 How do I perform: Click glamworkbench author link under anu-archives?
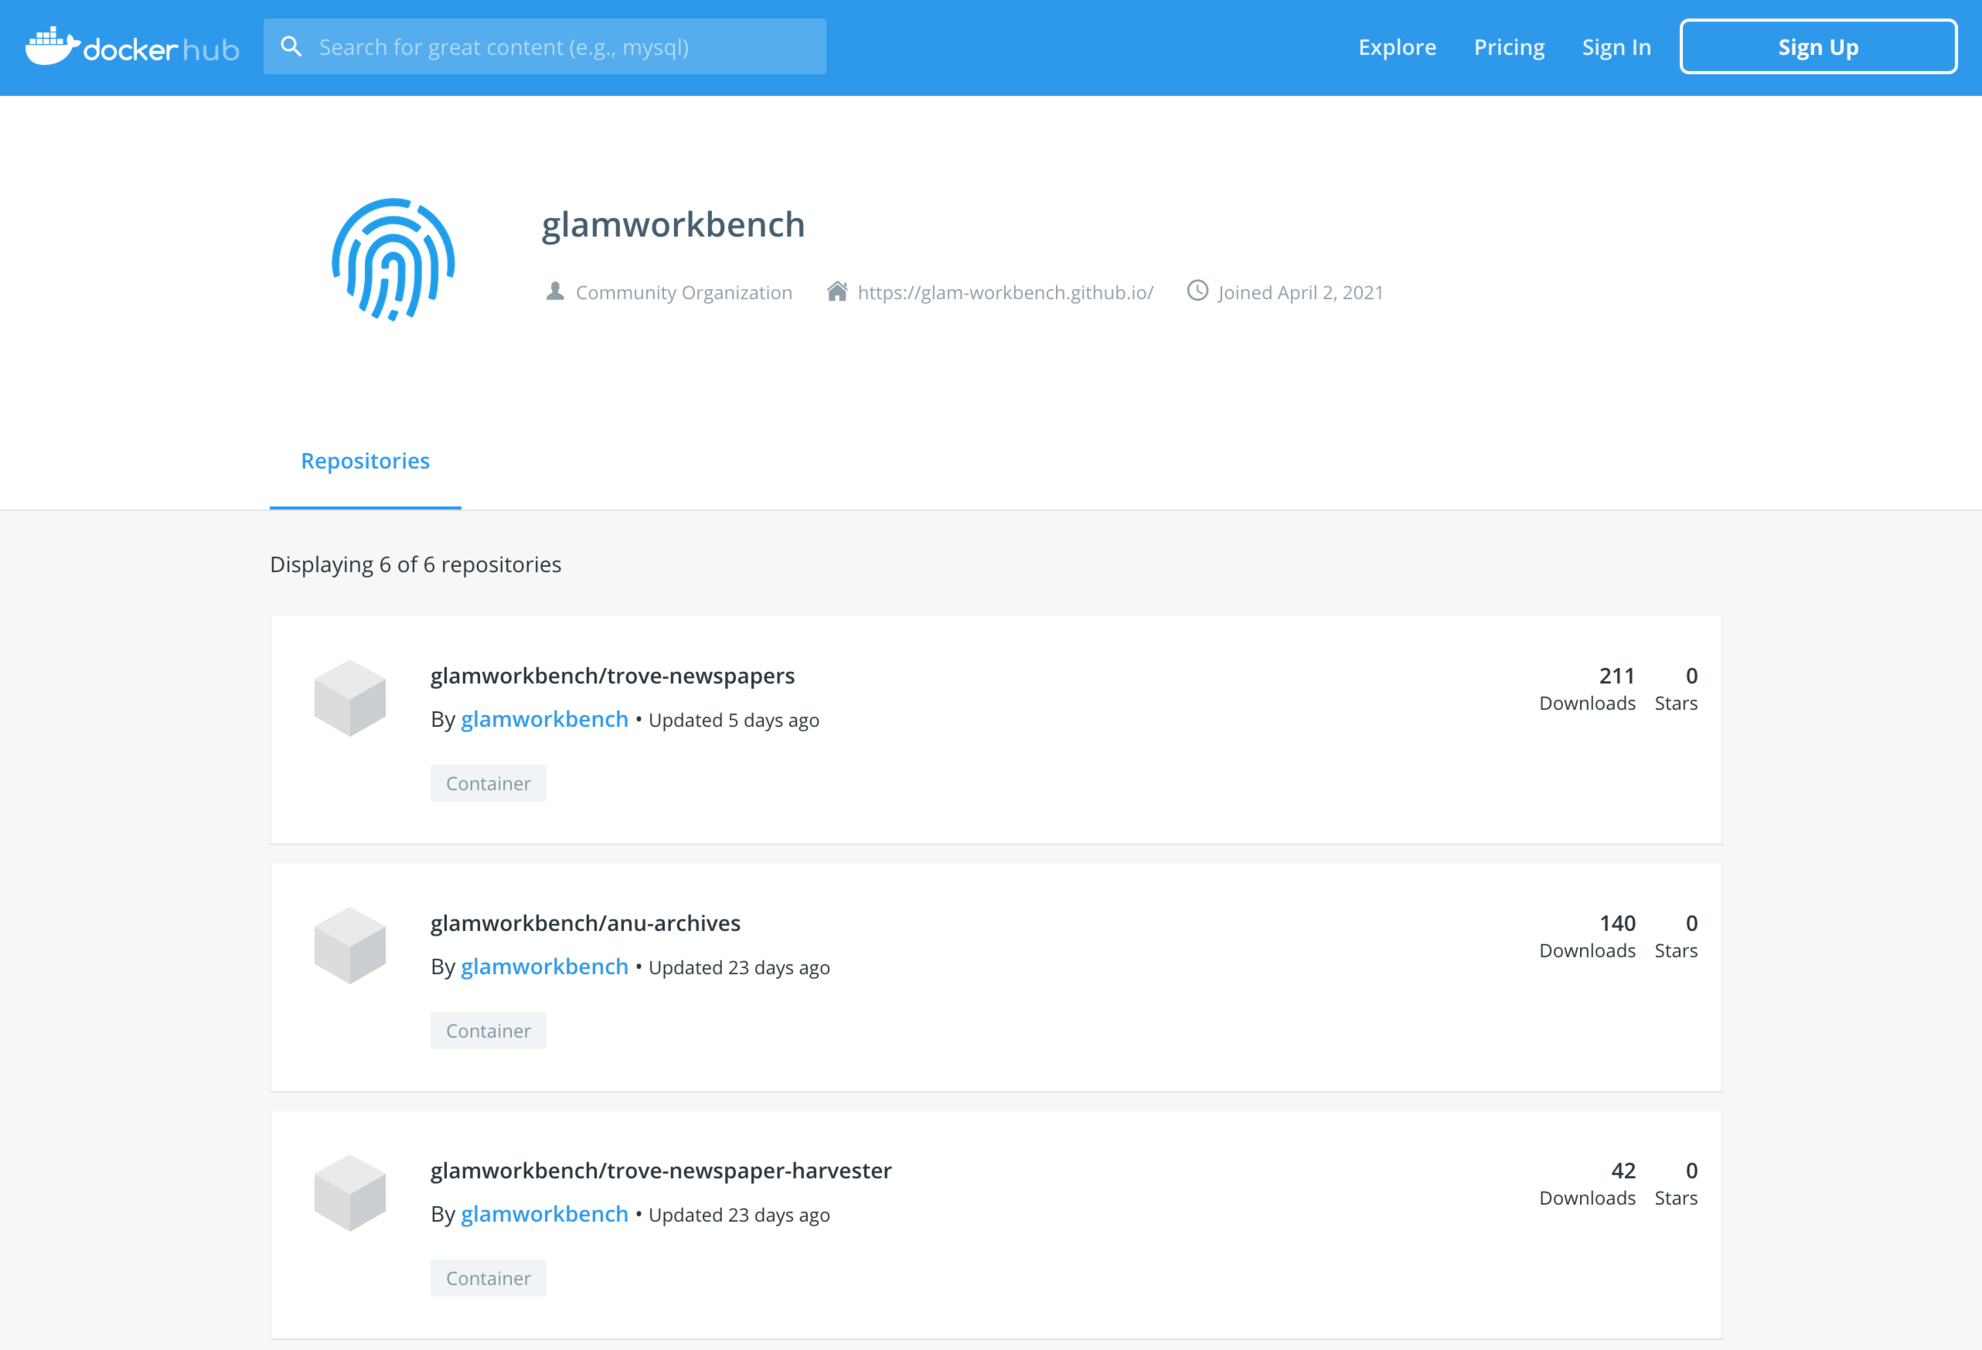[544, 967]
